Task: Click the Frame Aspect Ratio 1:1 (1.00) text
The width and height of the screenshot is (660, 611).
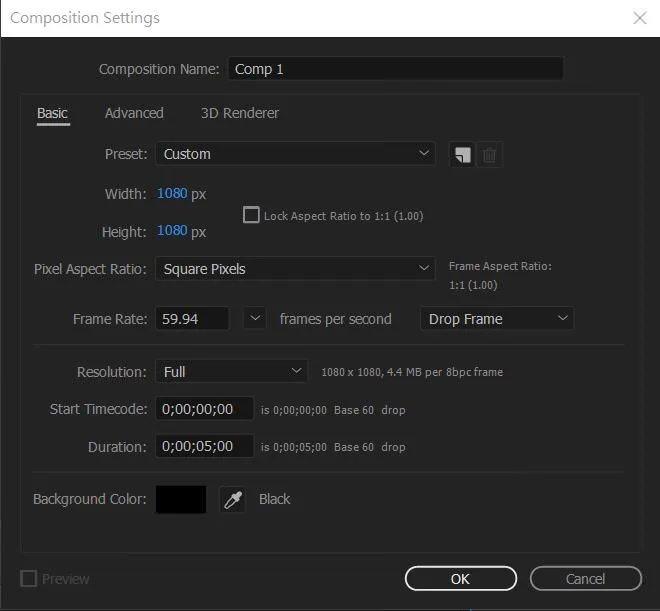Action: (x=473, y=285)
